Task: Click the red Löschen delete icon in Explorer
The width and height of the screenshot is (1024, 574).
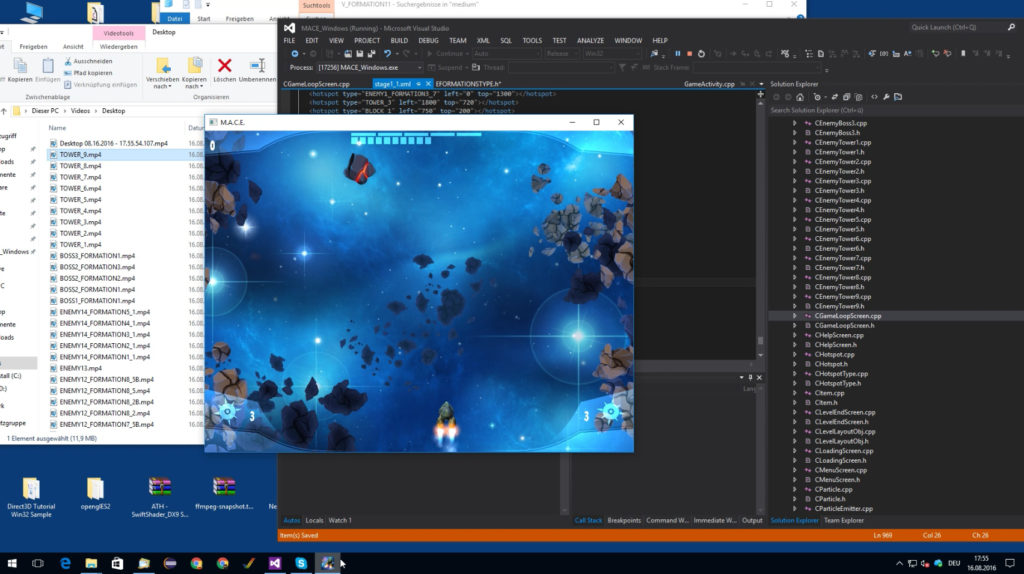Action: pos(225,65)
